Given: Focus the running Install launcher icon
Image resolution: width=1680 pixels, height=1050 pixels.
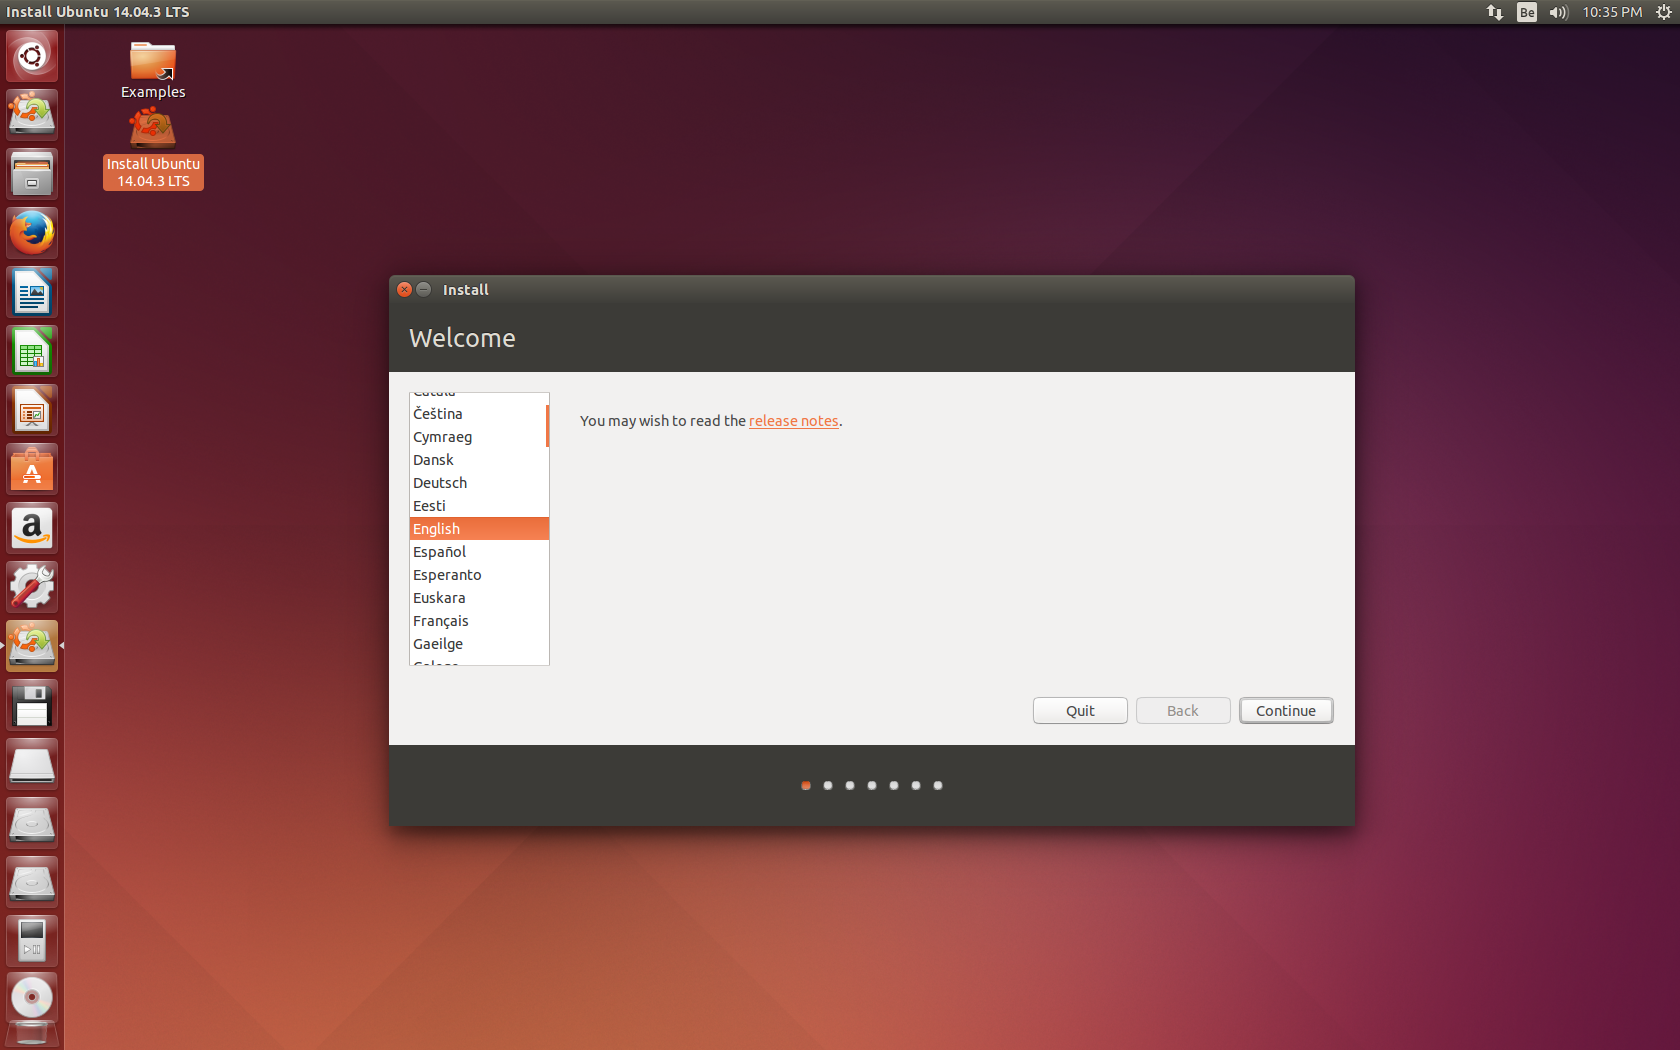Looking at the screenshot, I should pyautogui.click(x=32, y=646).
